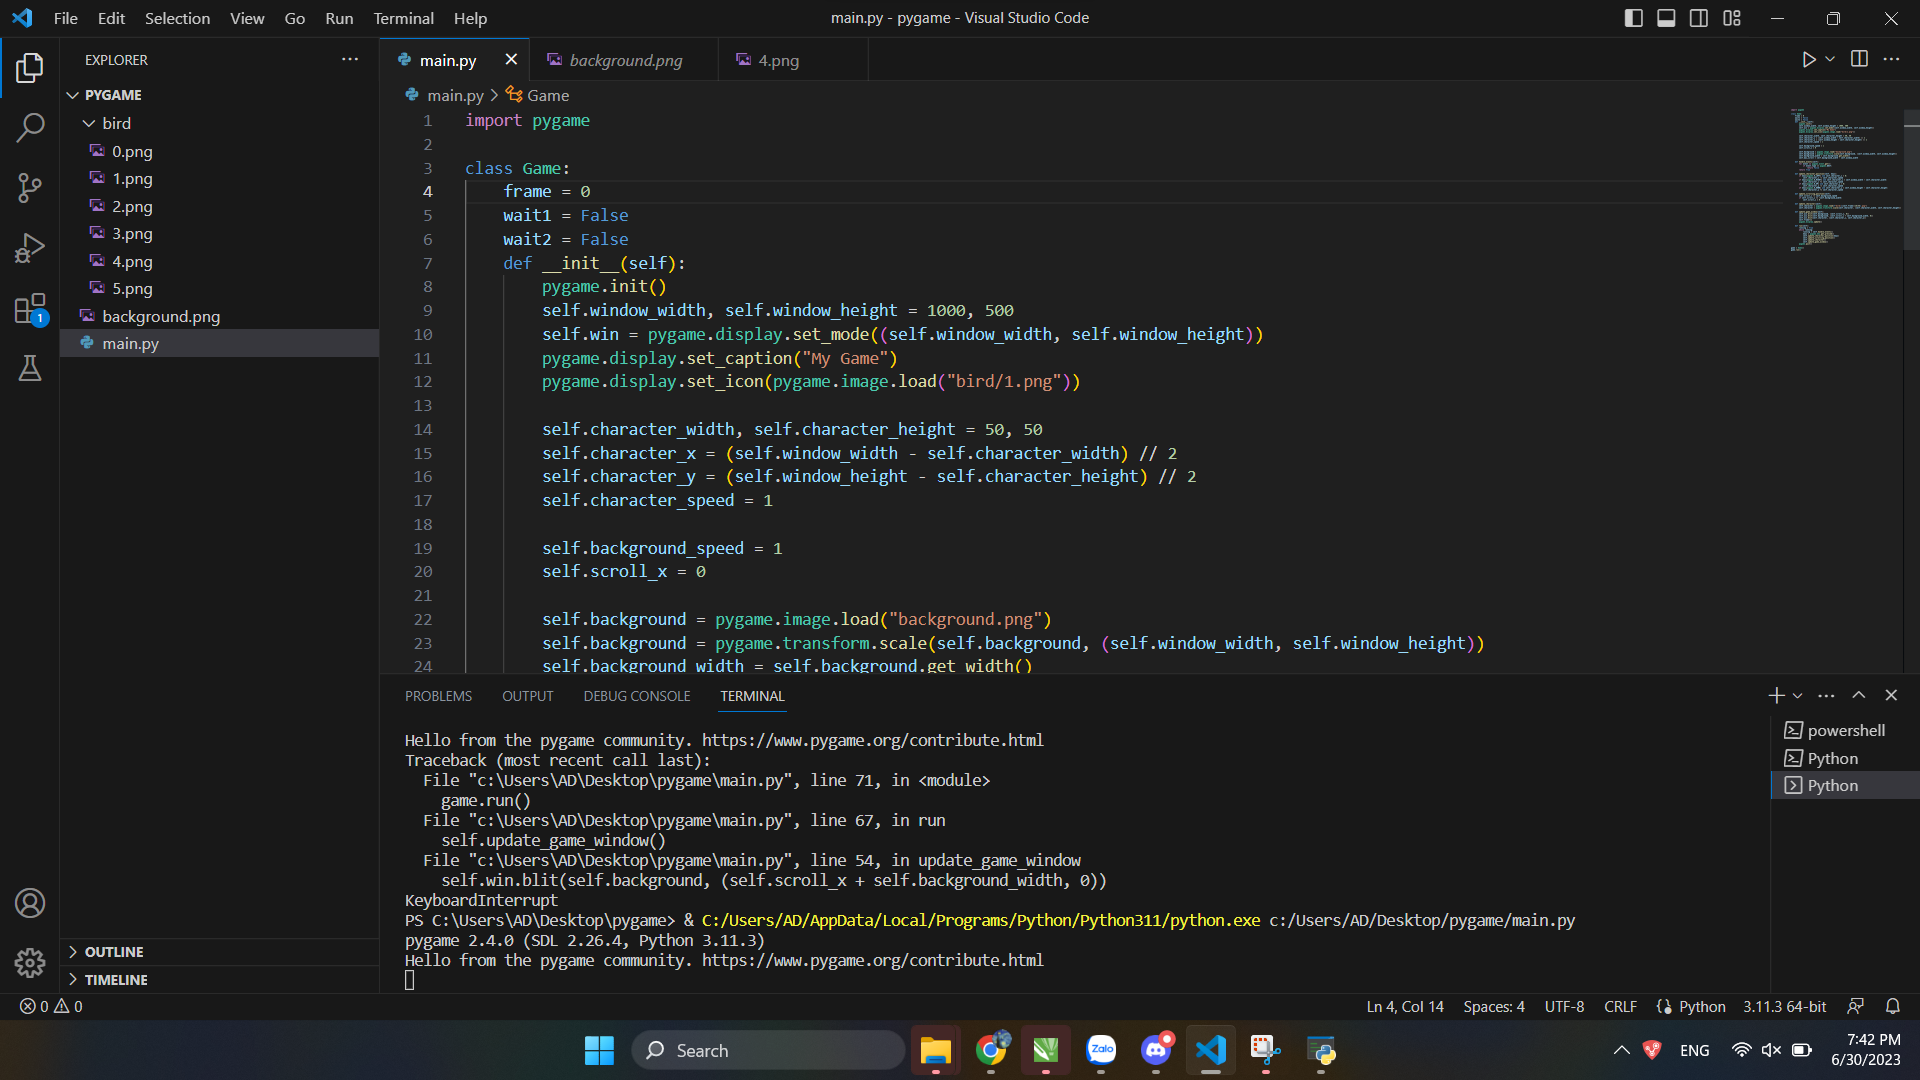
Task: Open the volume control in system tray
Action: pyautogui.click(x=1771, y=1050)
